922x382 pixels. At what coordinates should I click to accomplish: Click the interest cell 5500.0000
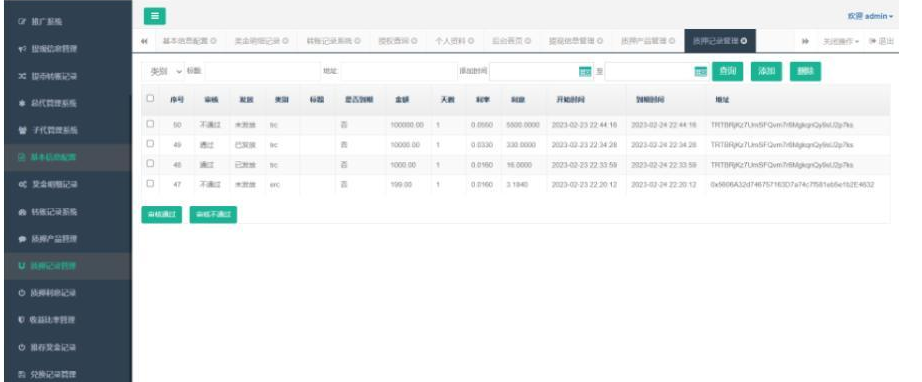click(523, 125)
